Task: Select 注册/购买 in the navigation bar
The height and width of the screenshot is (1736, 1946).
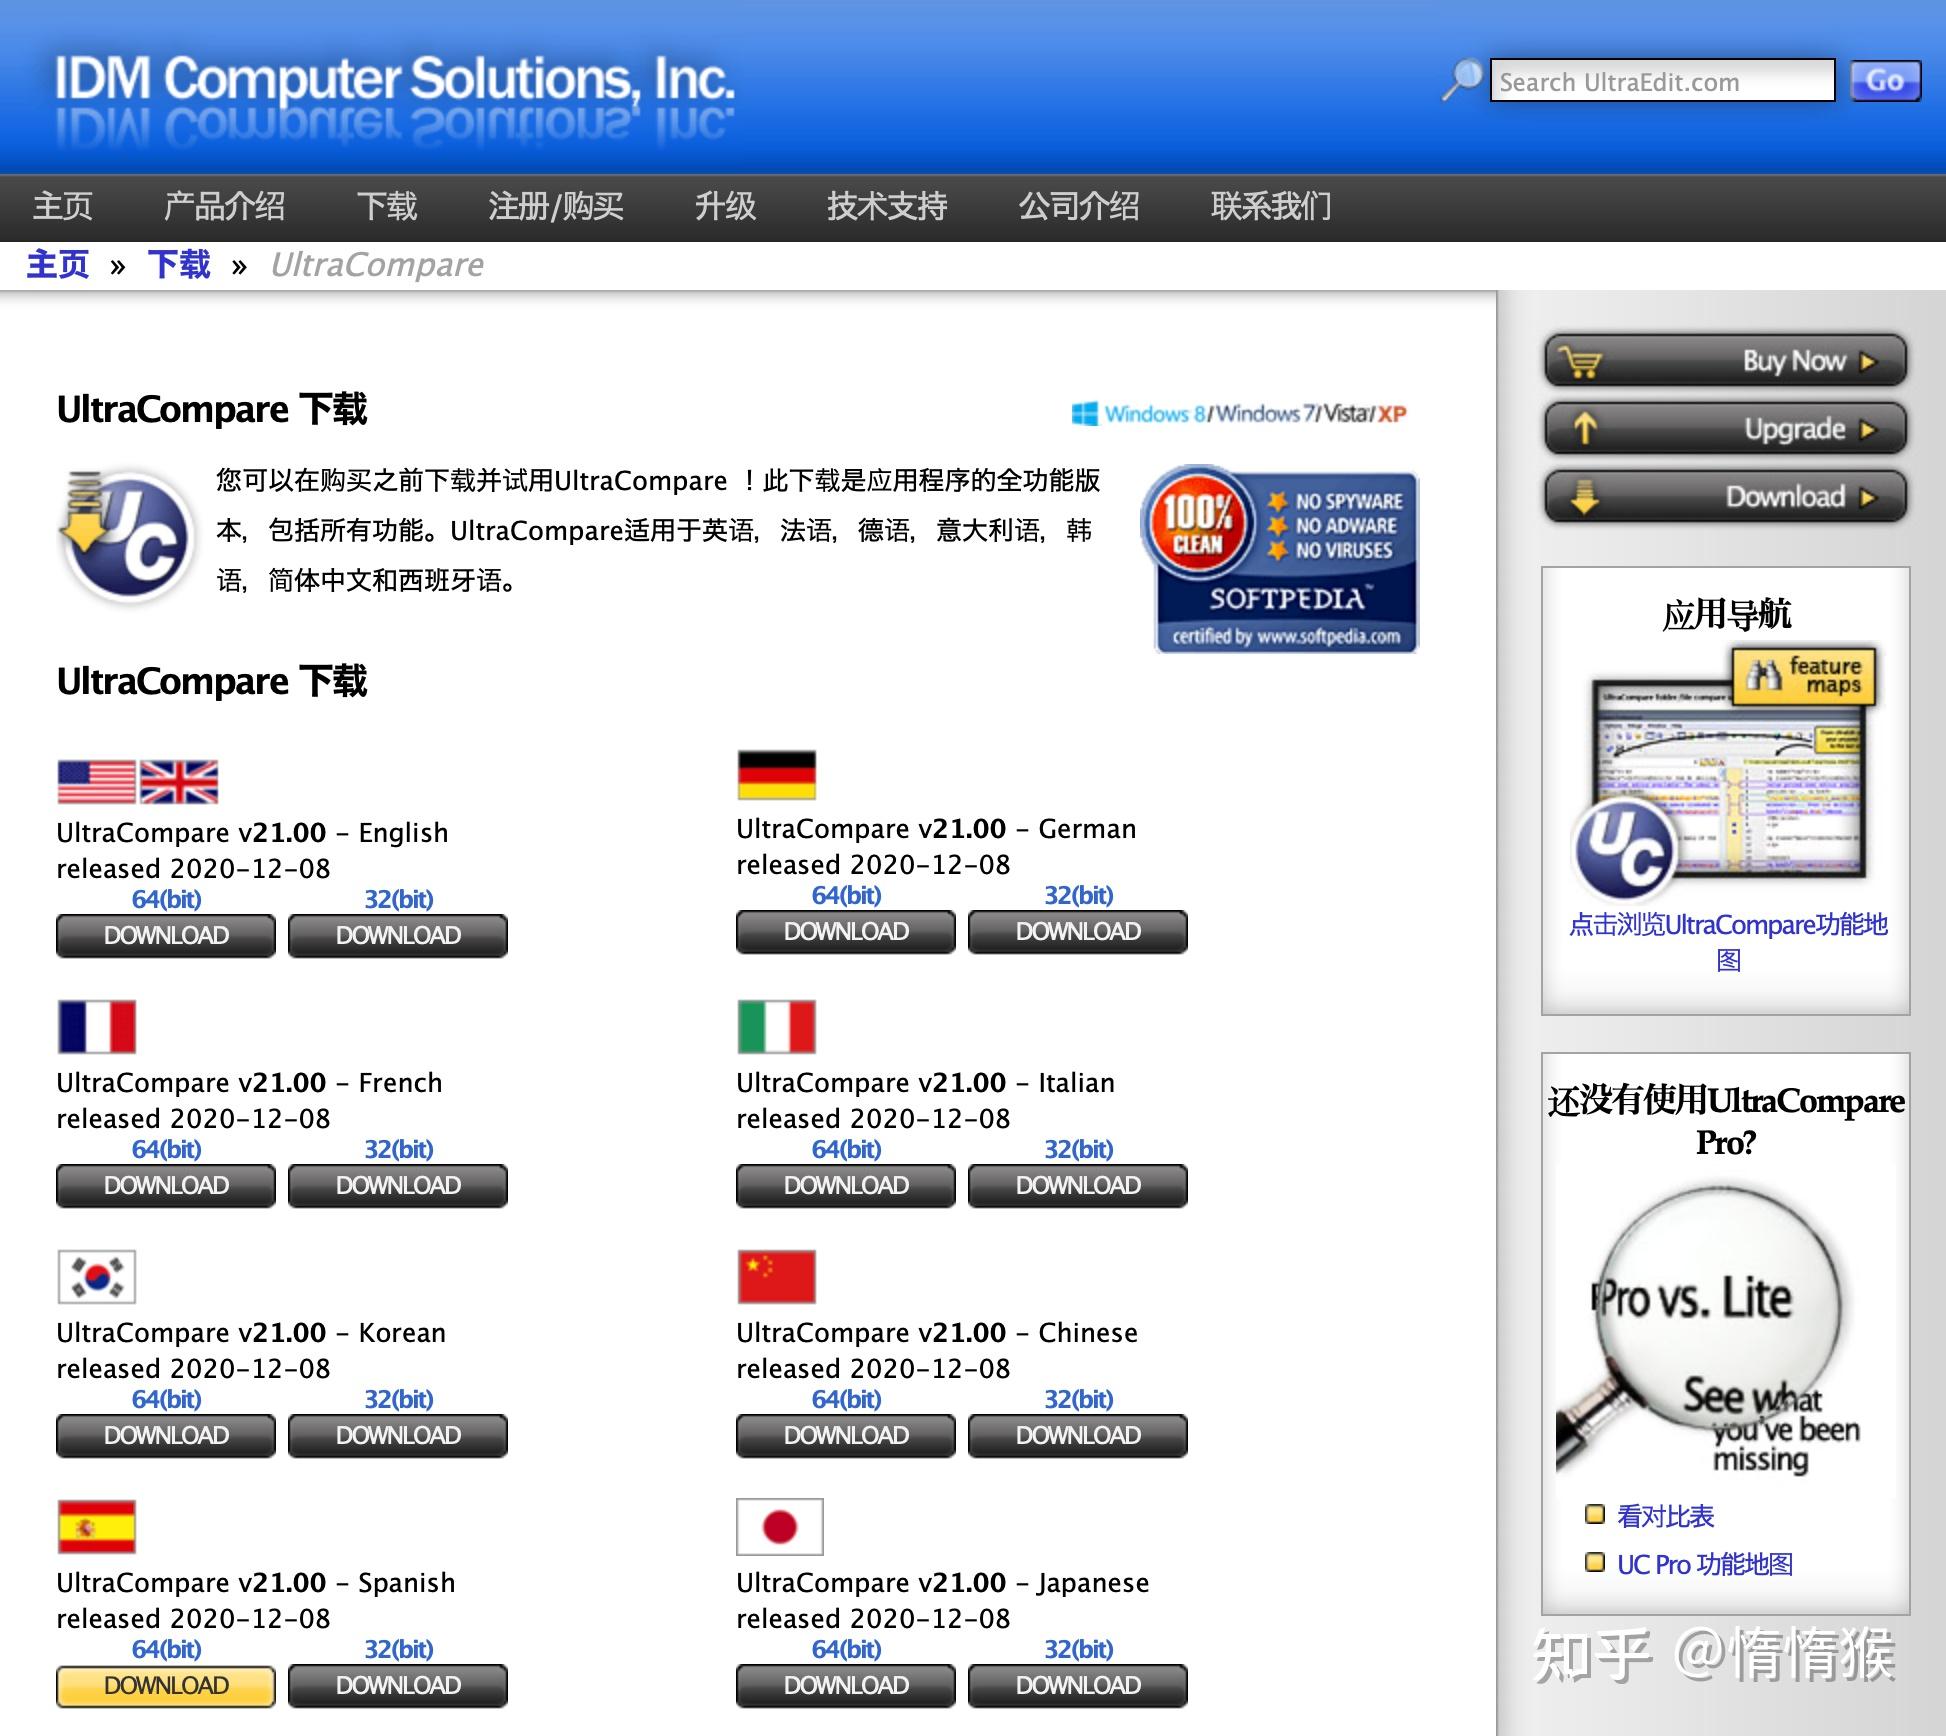Action: tap(555, 207)
